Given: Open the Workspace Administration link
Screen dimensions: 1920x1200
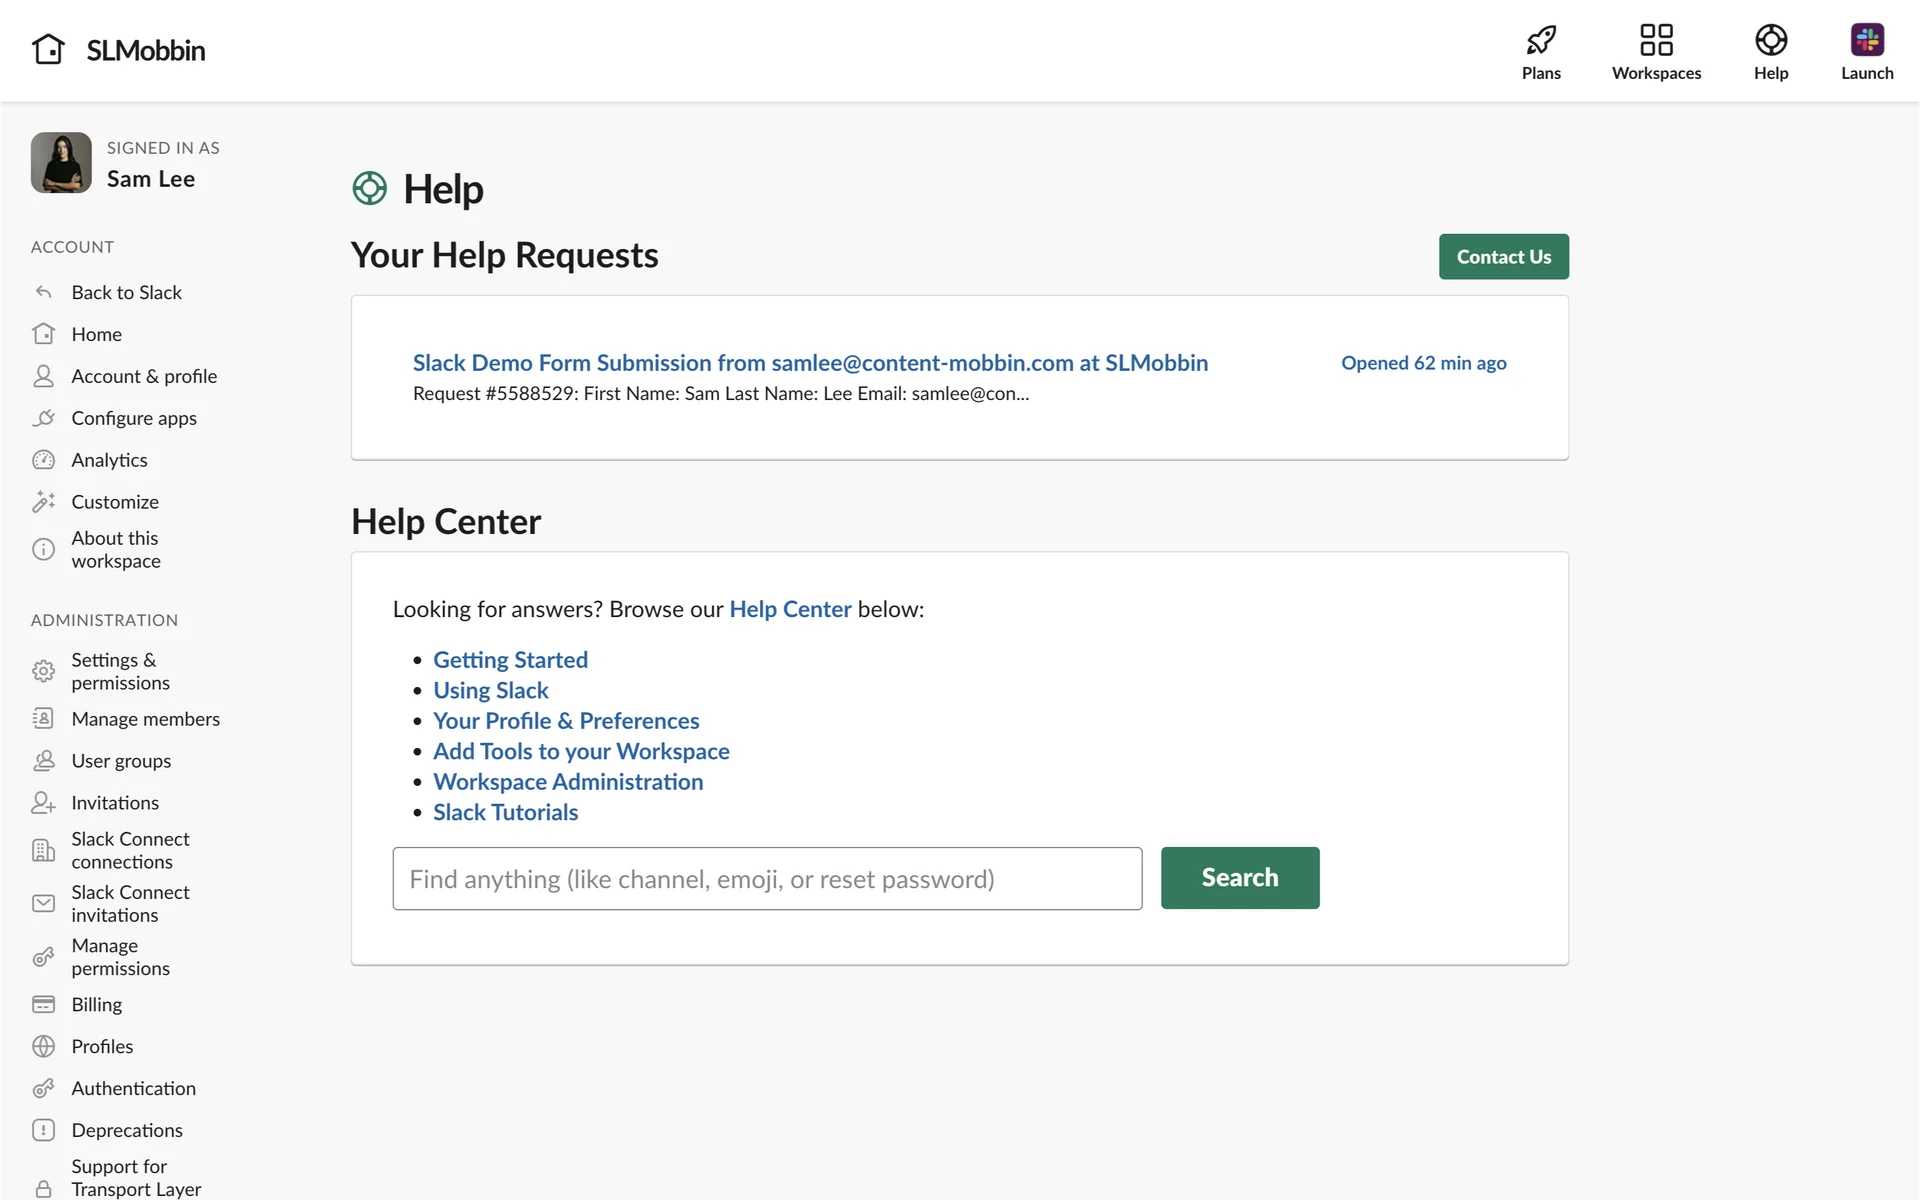Looking at the screenshot, I should point(568,782).
